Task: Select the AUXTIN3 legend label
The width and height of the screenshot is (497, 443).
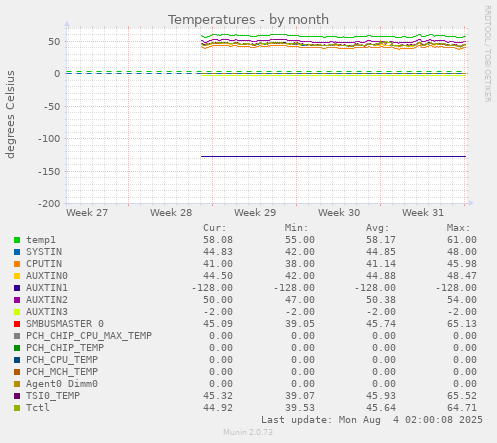Action: coord(47,312)
